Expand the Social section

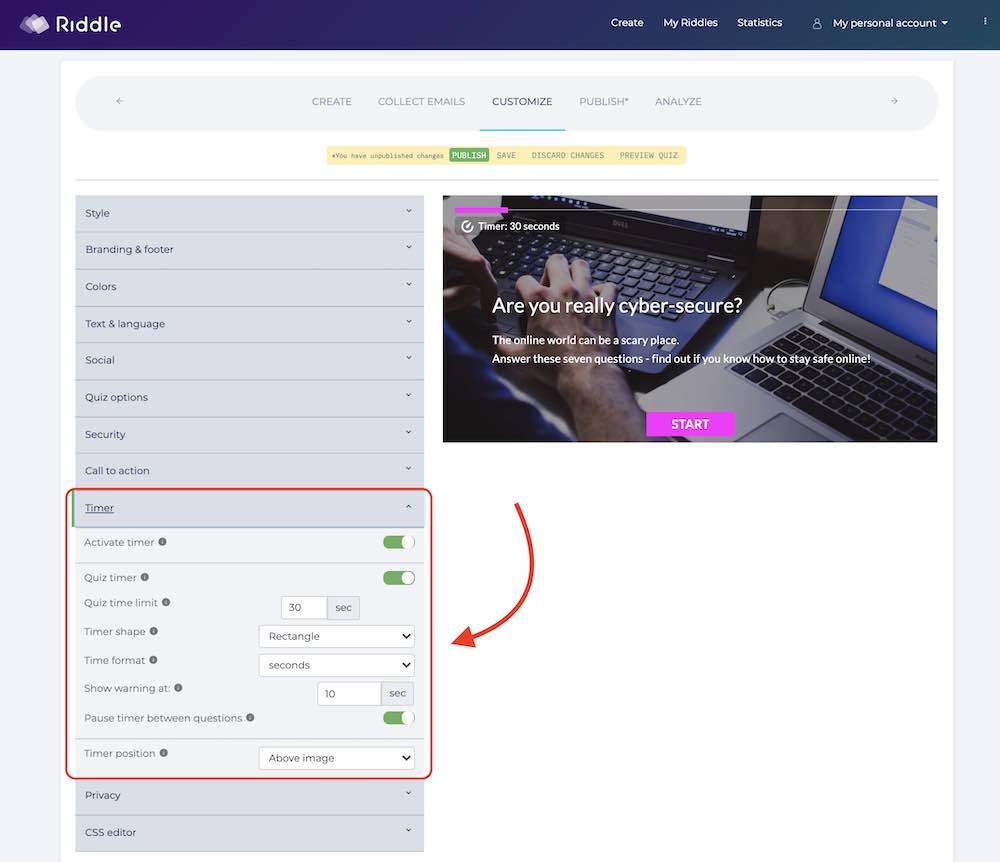tap(249, 360)
